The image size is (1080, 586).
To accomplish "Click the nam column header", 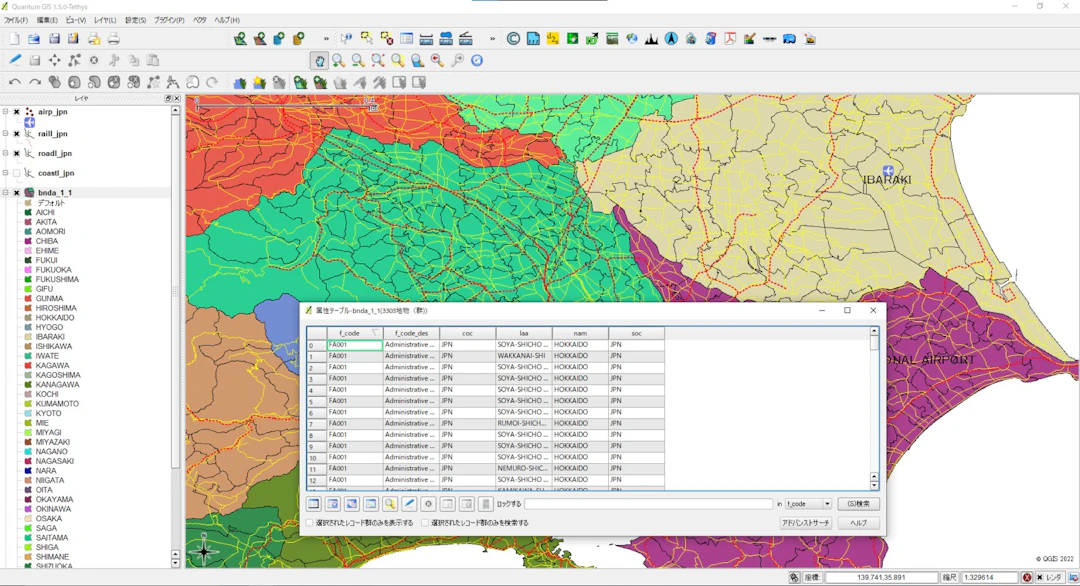I will pos(580,333).
